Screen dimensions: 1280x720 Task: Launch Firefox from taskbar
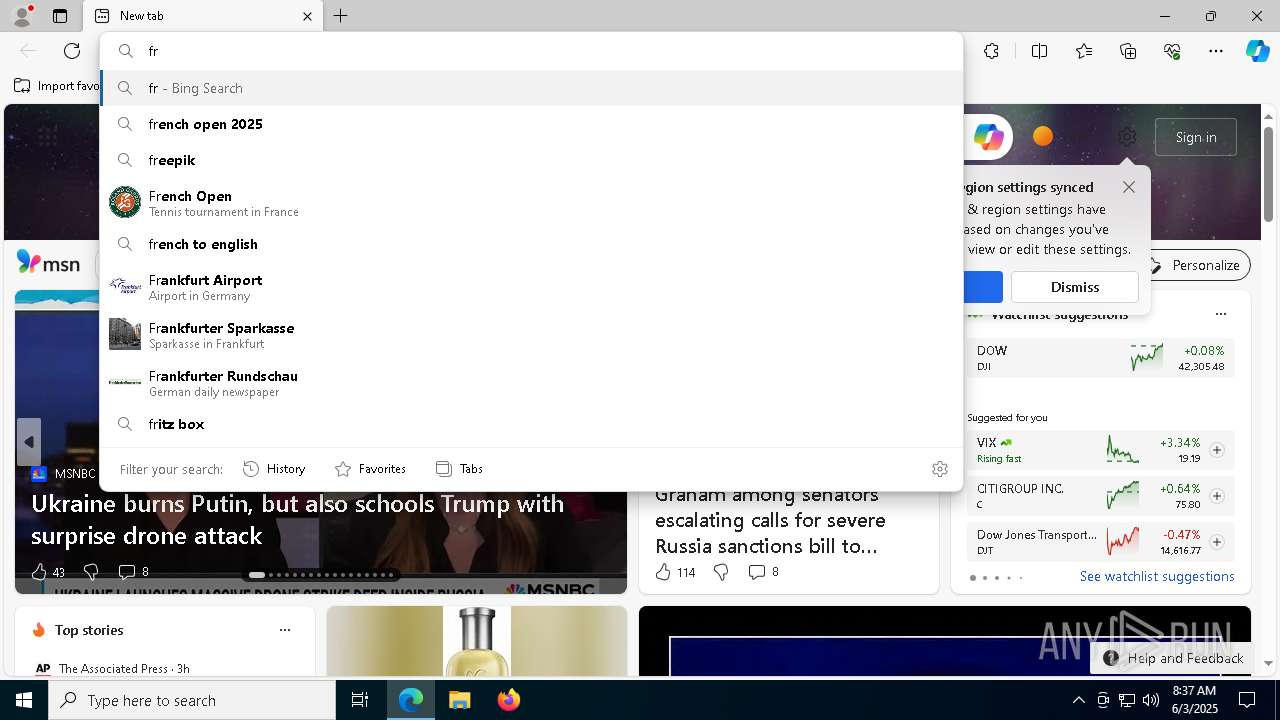click(508, 700)
